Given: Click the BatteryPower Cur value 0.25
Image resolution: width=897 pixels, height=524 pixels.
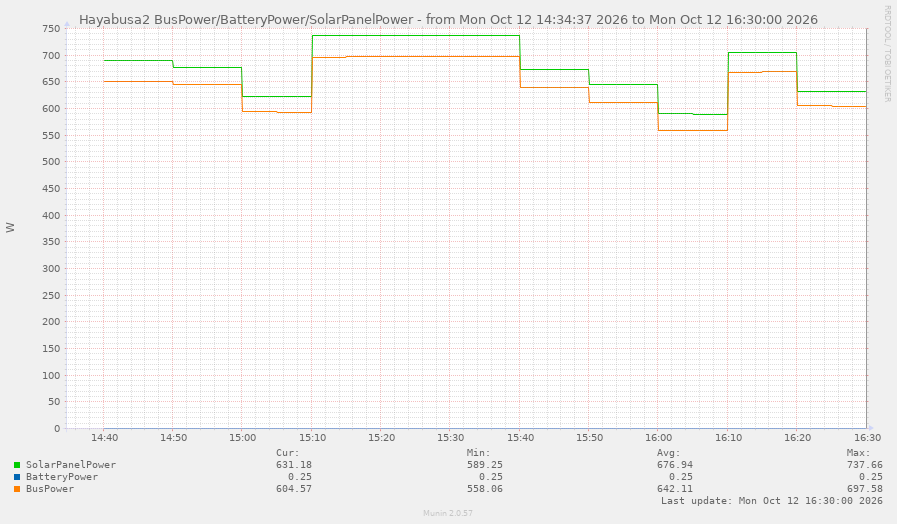Looking at the screenshot, I should [300, 477].
